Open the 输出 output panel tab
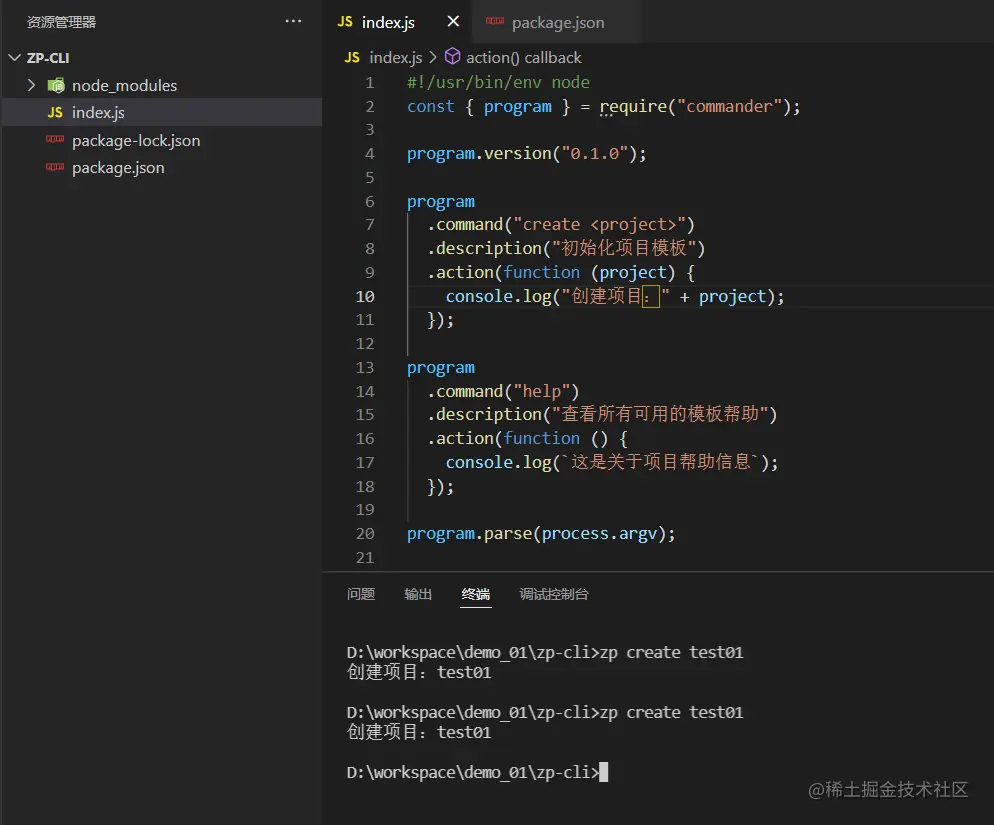Screen dimensions: 994x825 (x=418, y=594)
